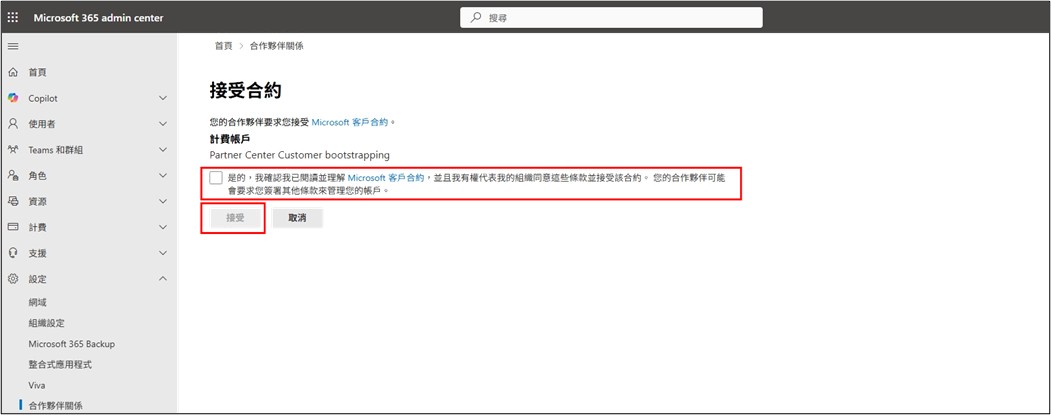Click the 首頁 home icon in sidebar
Image resolution: width=1051 pixels, height=415 pixels.
13,72
